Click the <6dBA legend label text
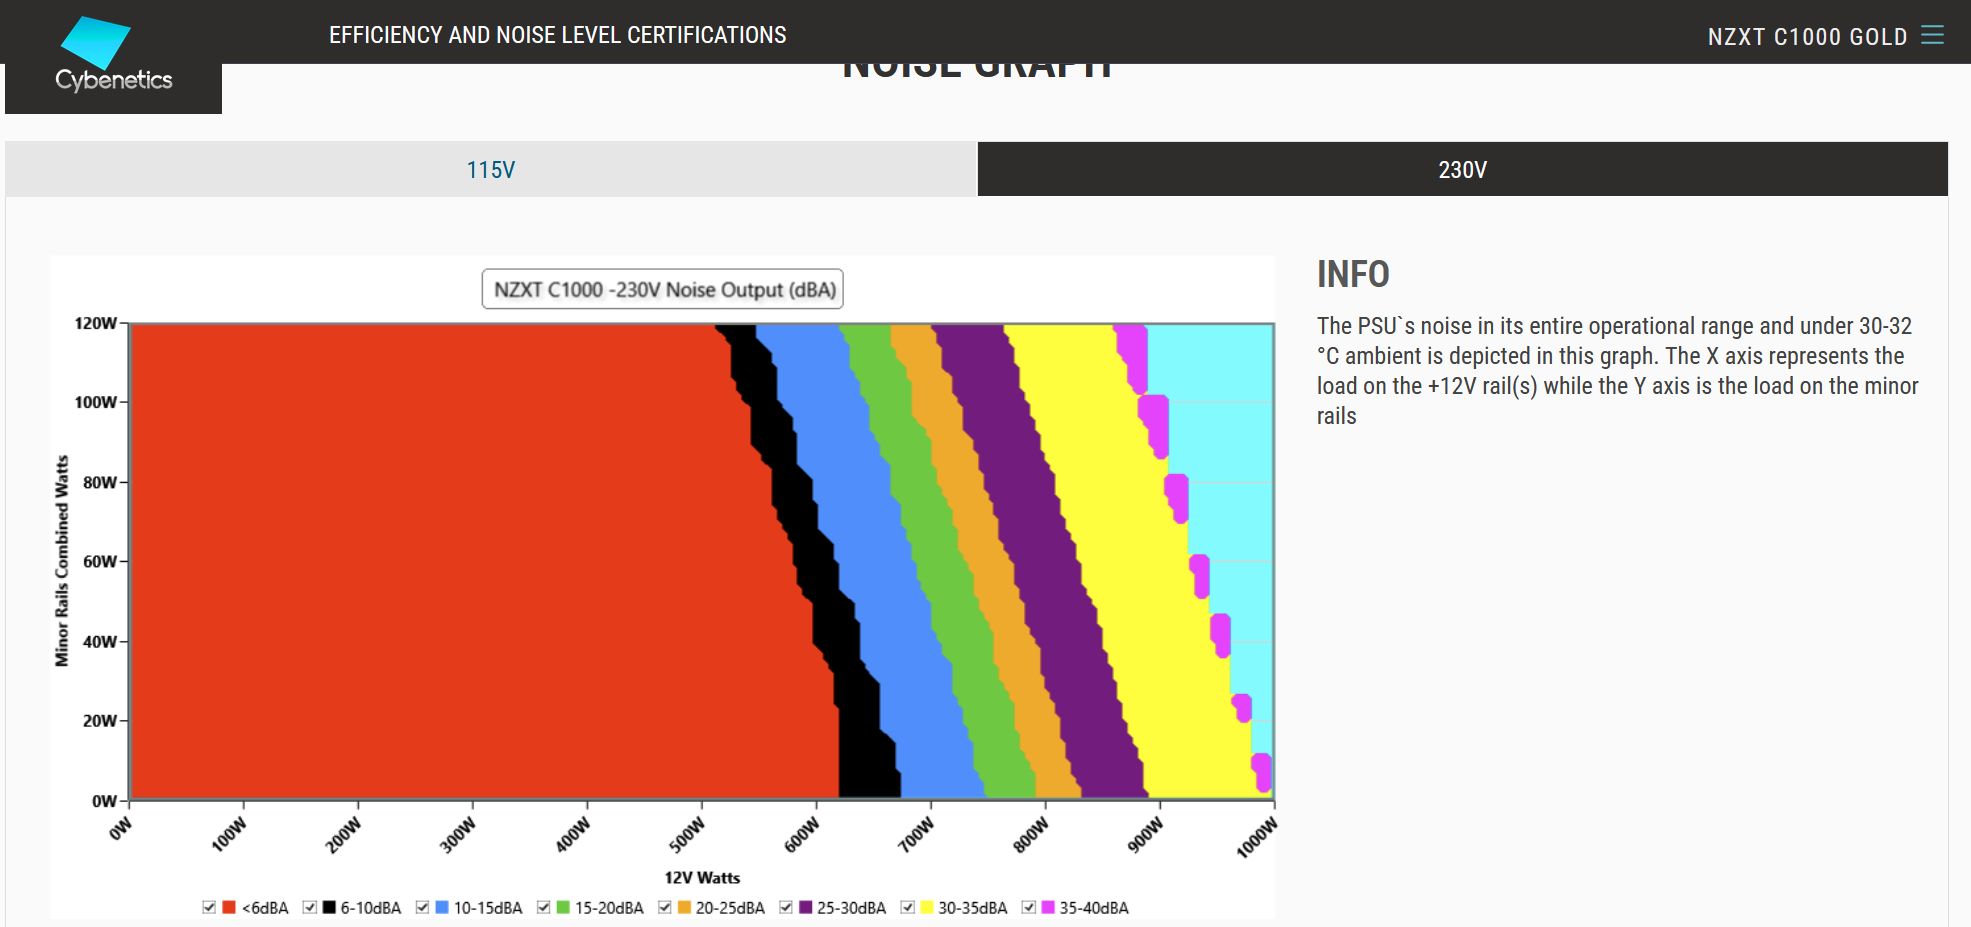The width and height of the screenshot is (1971, 927). 265,908
